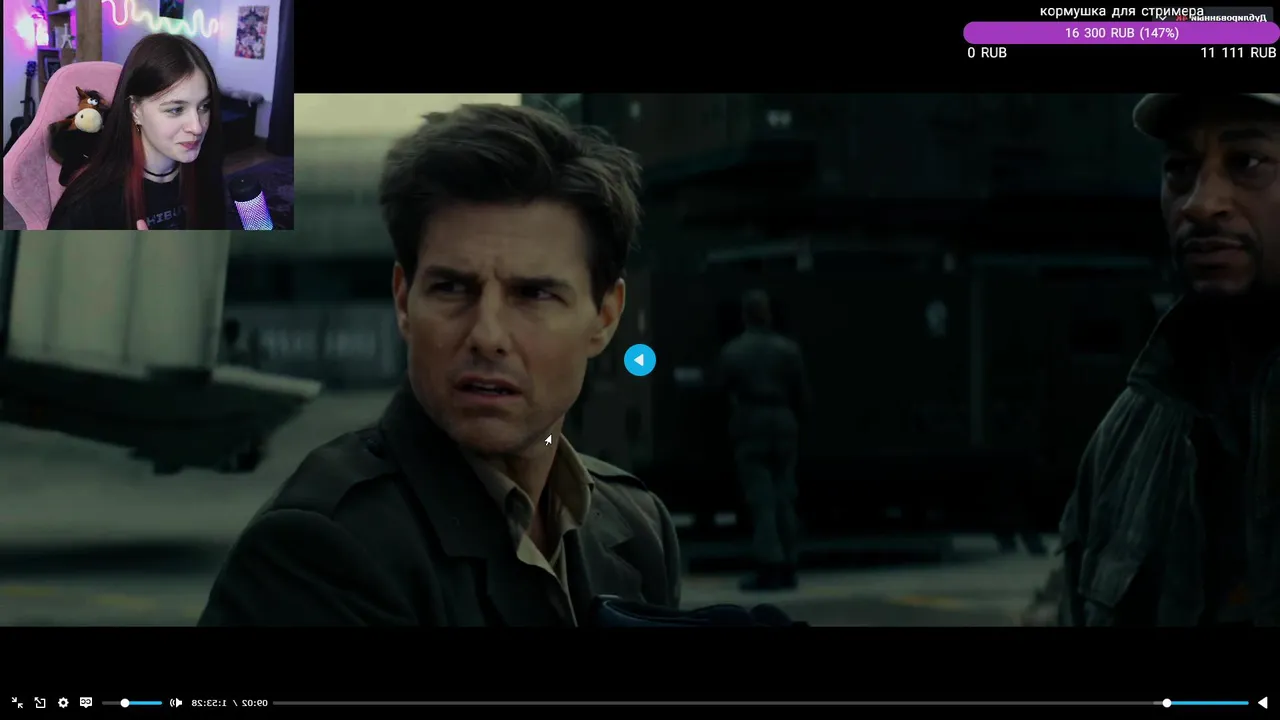Image resolution: width=1280 pixels, height=720 pixels.
Task: Click the elapsed time and duration readout
Action: 230,703
